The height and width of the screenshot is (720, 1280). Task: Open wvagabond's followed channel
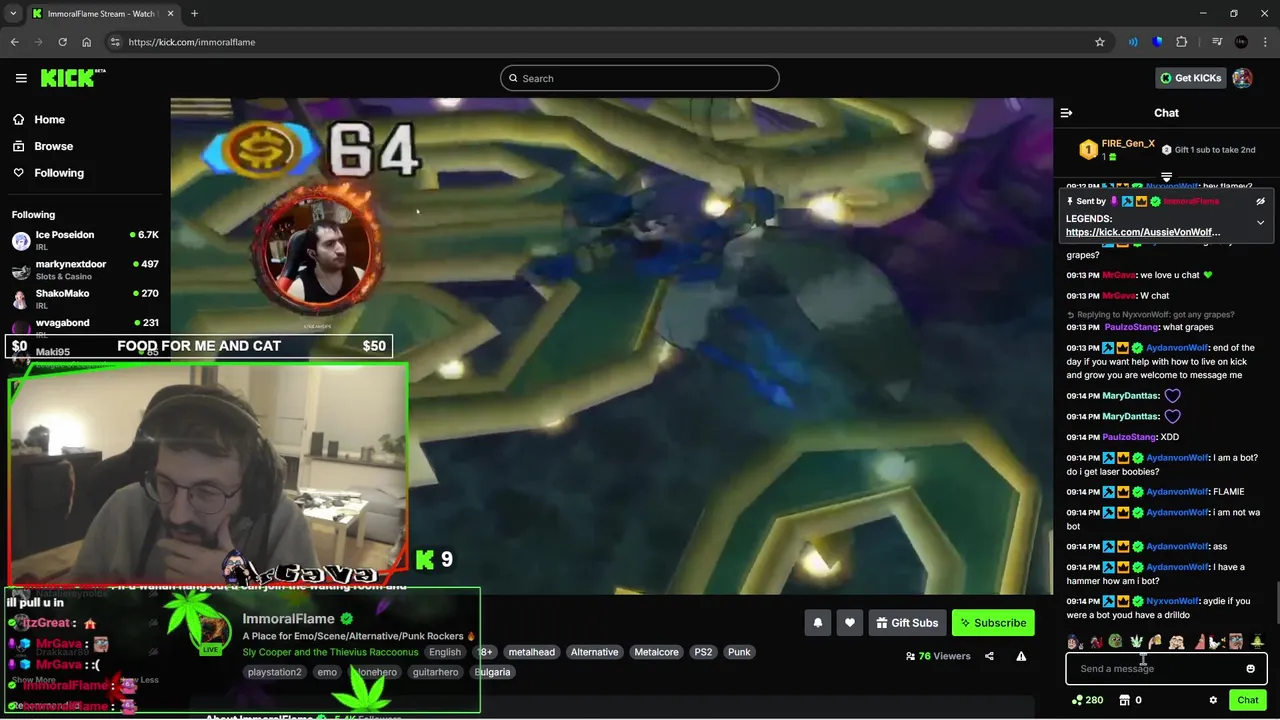pyautogui.click(x=85, y=325)
